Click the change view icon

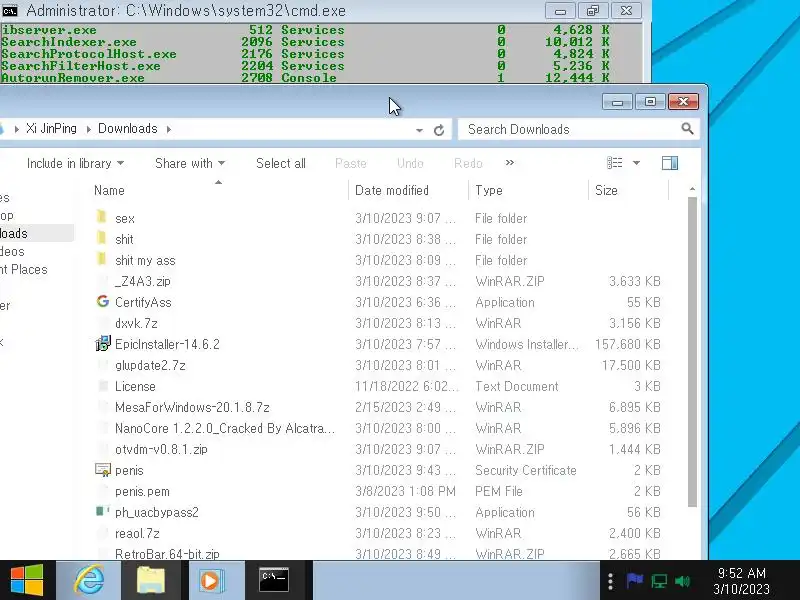pyautogui.click(x=614, y=163)
